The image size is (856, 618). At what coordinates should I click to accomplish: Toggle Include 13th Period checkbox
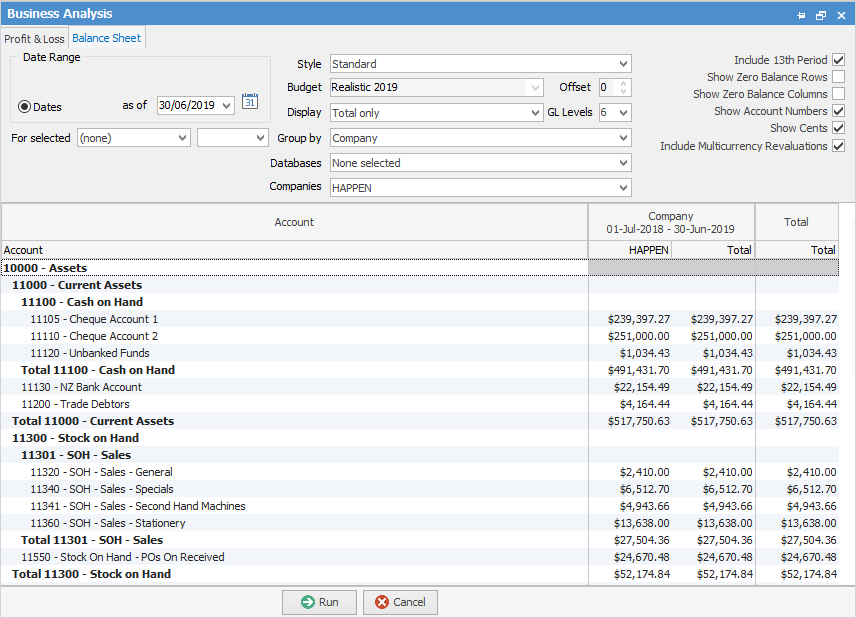[838, 60]
